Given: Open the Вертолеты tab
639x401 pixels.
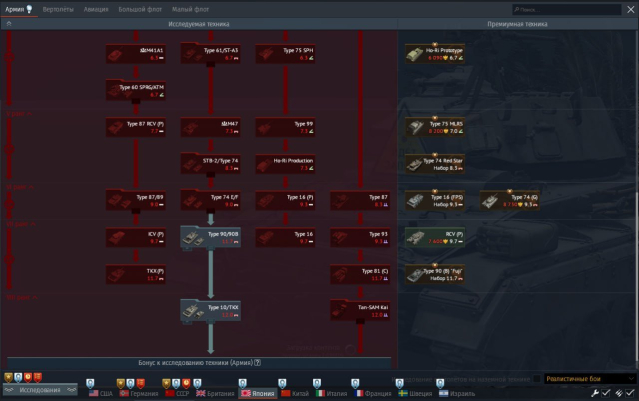Looking at the screenshot, I should [x=58, y=9].
